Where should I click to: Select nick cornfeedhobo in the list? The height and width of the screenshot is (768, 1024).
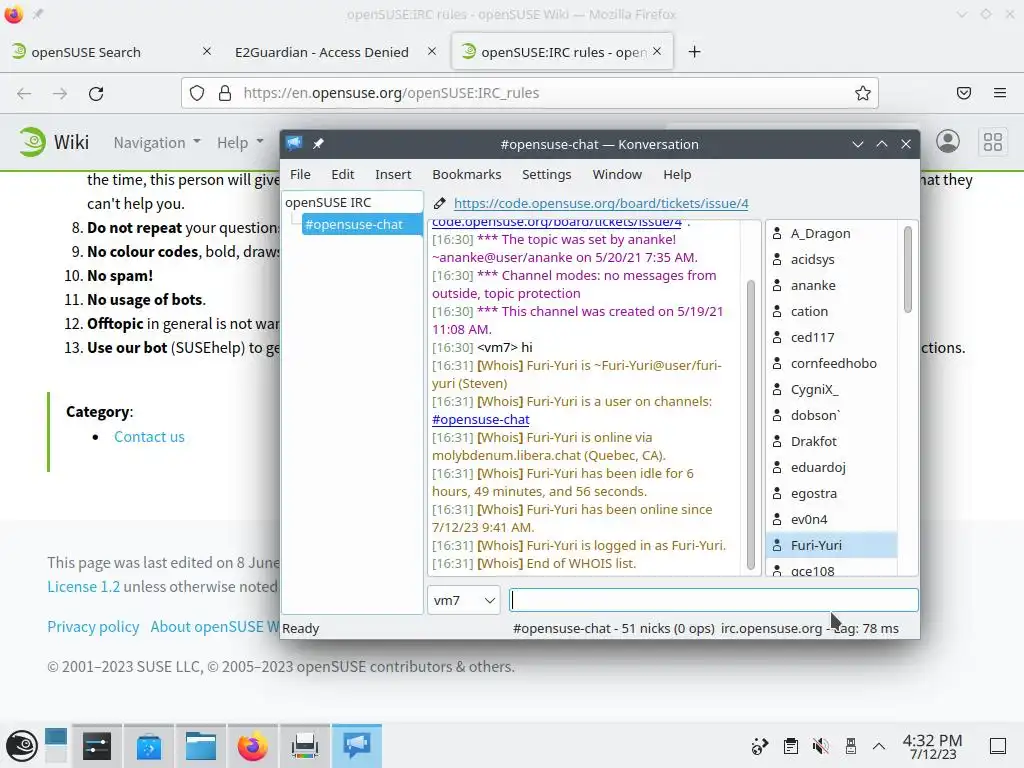pyautogui.click(x=833, y=363)
